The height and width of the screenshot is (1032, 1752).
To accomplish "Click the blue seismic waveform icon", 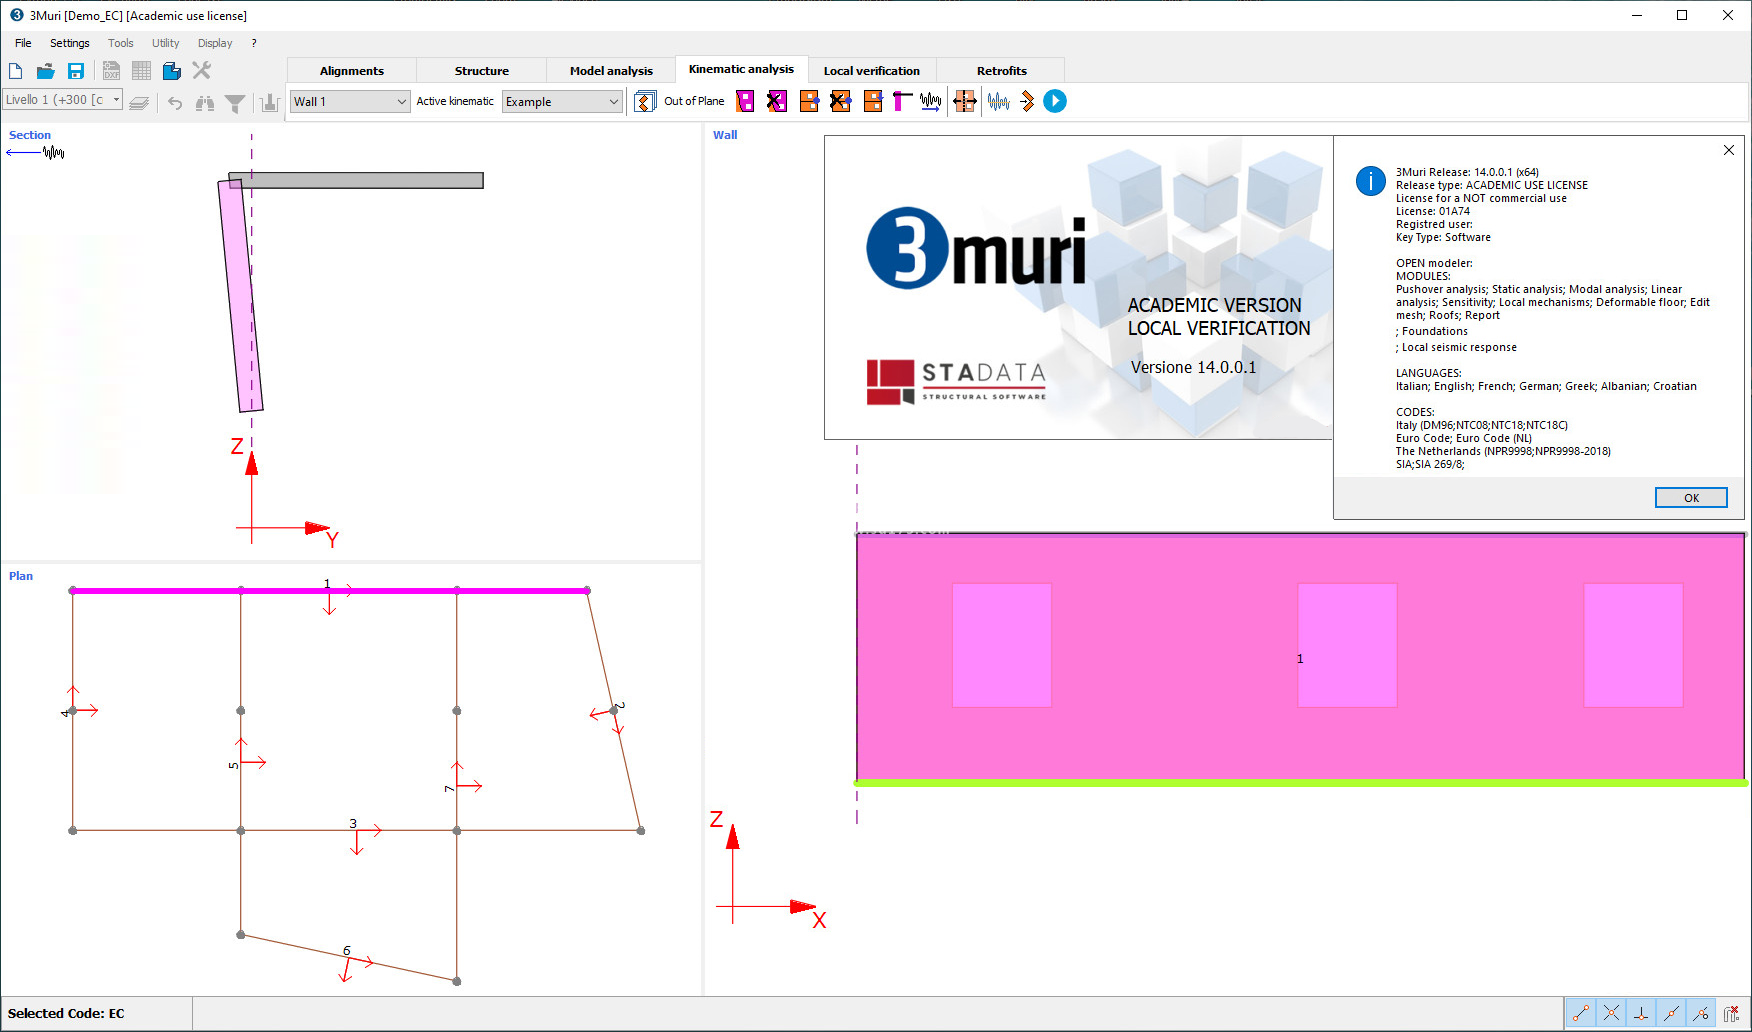I will (998, 101).
